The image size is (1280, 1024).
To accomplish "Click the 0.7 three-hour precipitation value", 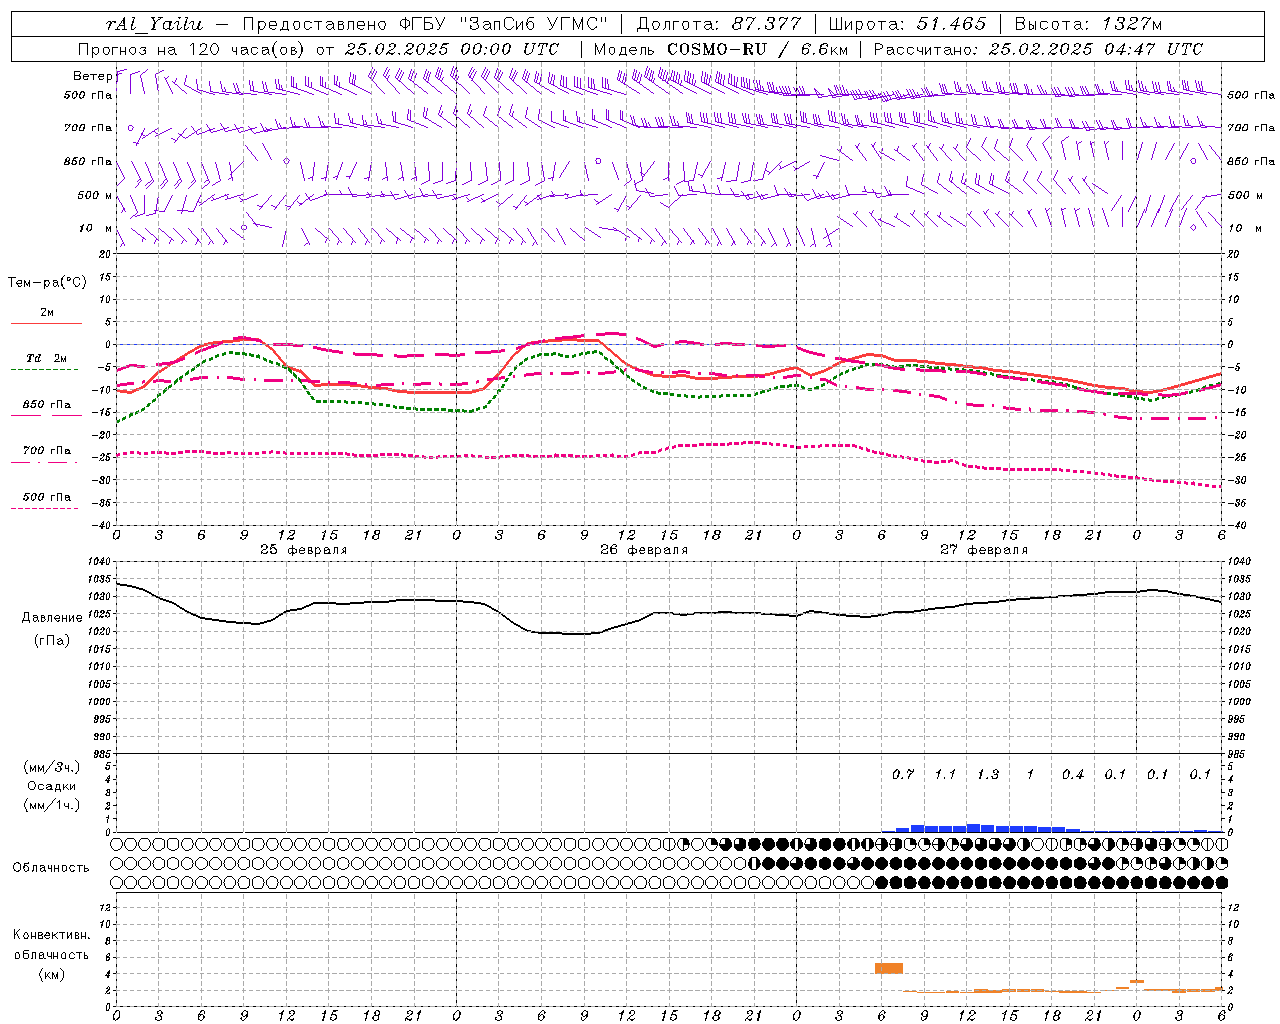I will [x=903, y=775].
